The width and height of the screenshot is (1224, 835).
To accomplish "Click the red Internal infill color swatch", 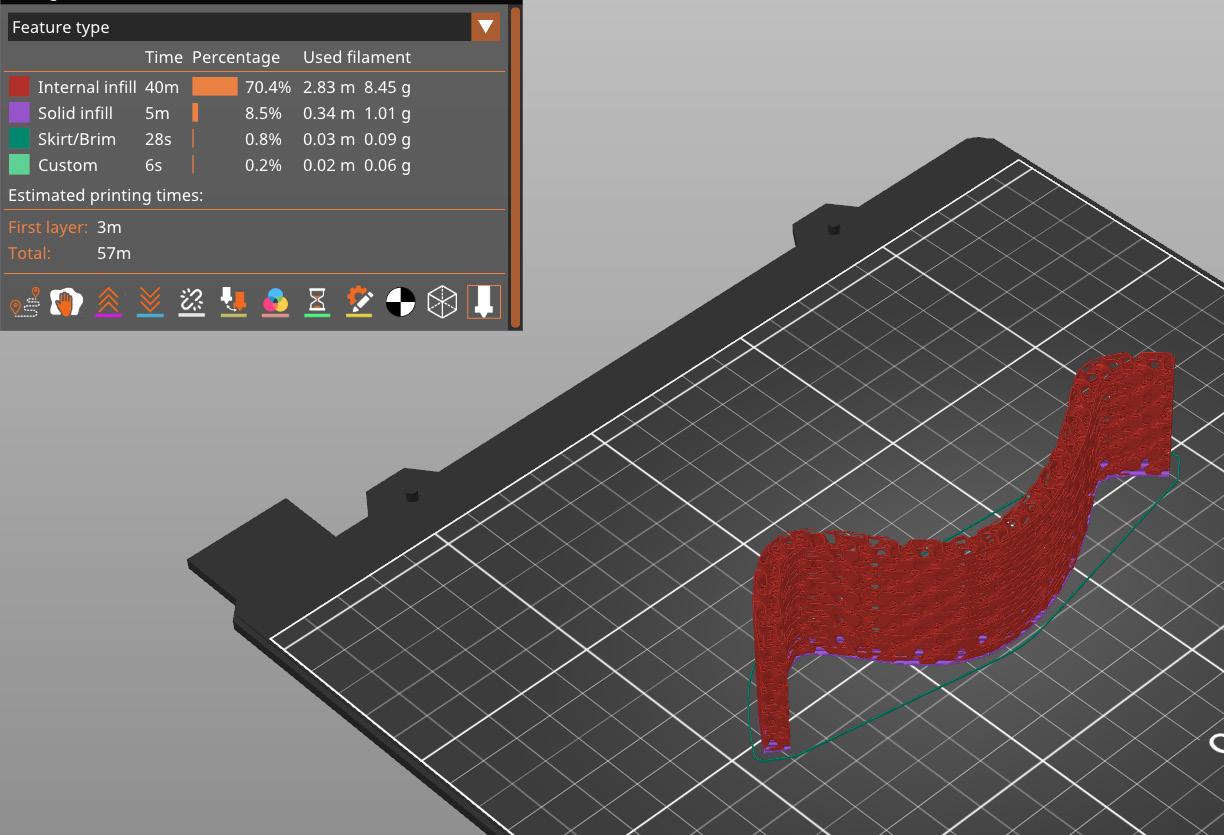I will tap(19, 87).
